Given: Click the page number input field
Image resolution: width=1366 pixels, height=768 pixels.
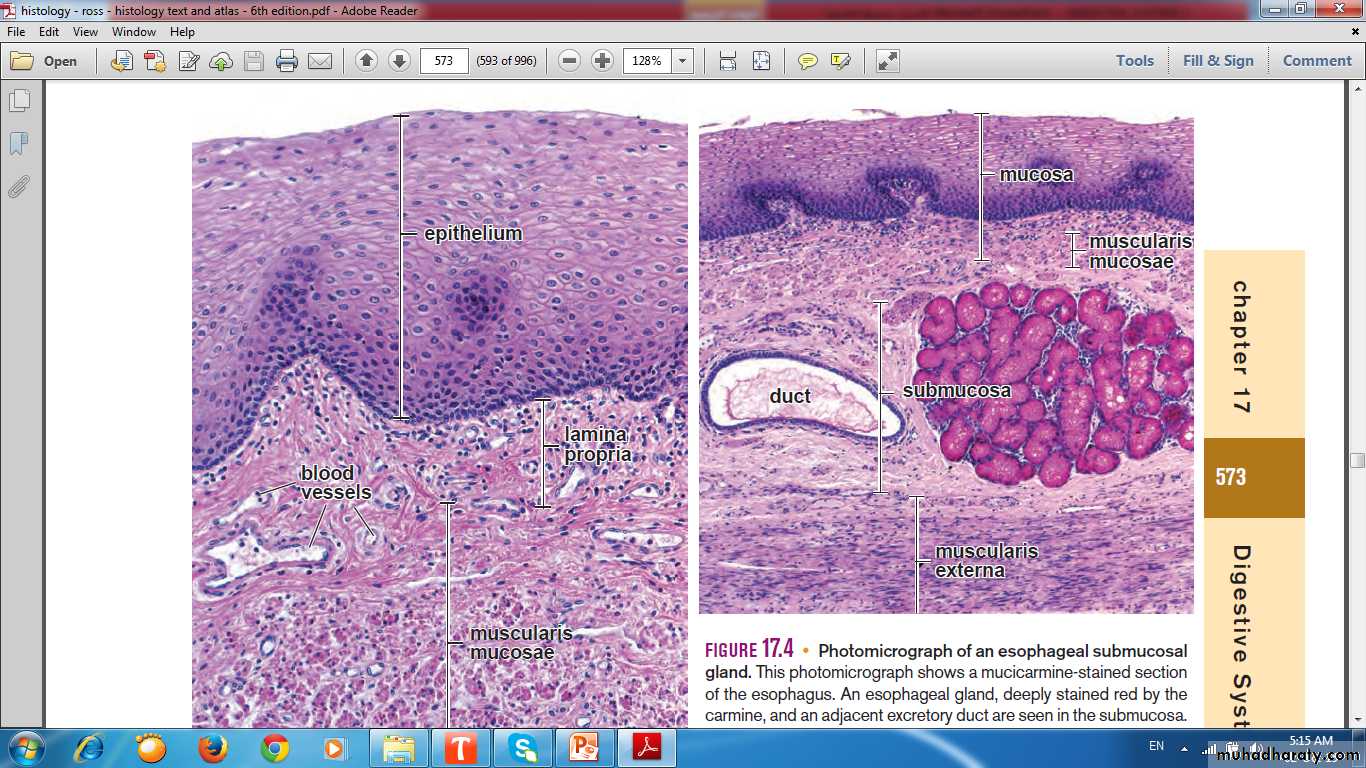Looking at the screenshot, I should pyautogui.click(x=444, y=61).
